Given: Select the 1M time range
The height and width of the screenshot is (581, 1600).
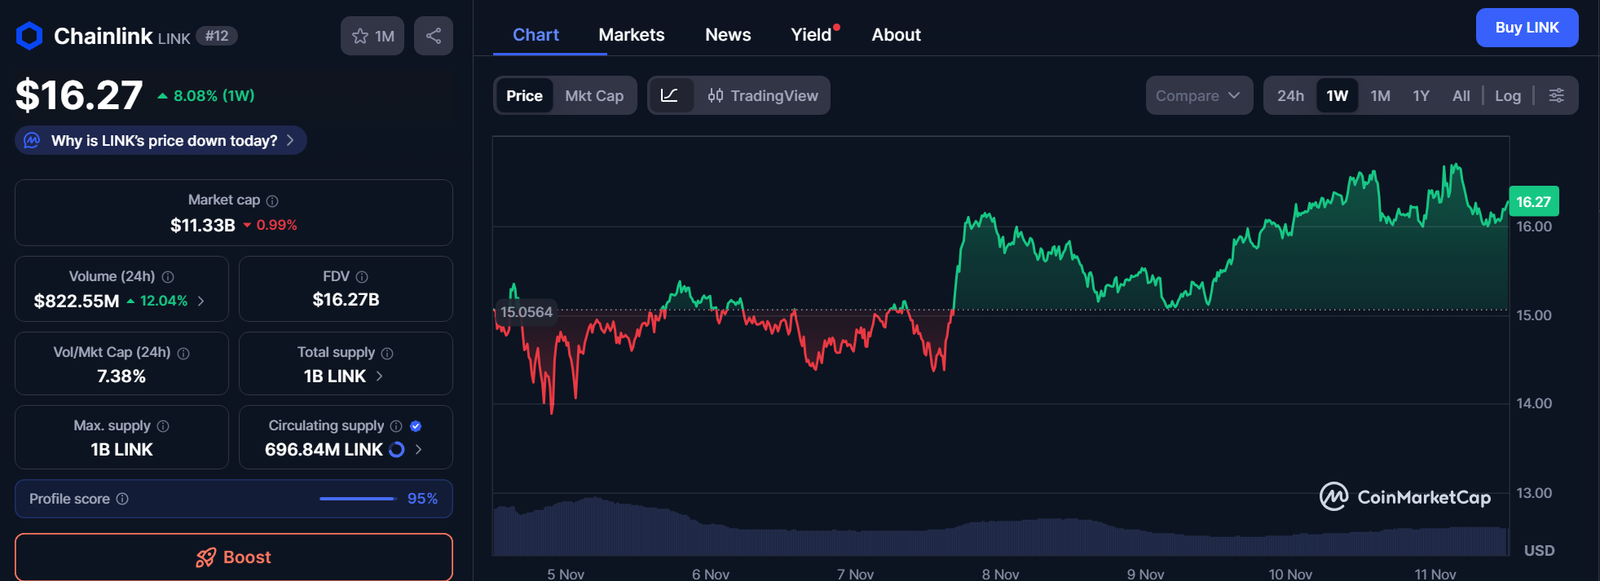Looking at the screenshot, I should (1380, 96).
